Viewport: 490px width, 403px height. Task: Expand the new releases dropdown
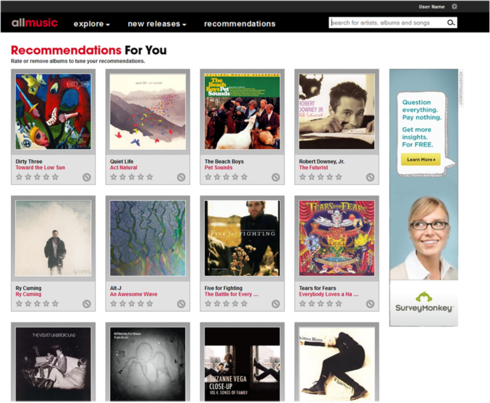click(157, 24)
